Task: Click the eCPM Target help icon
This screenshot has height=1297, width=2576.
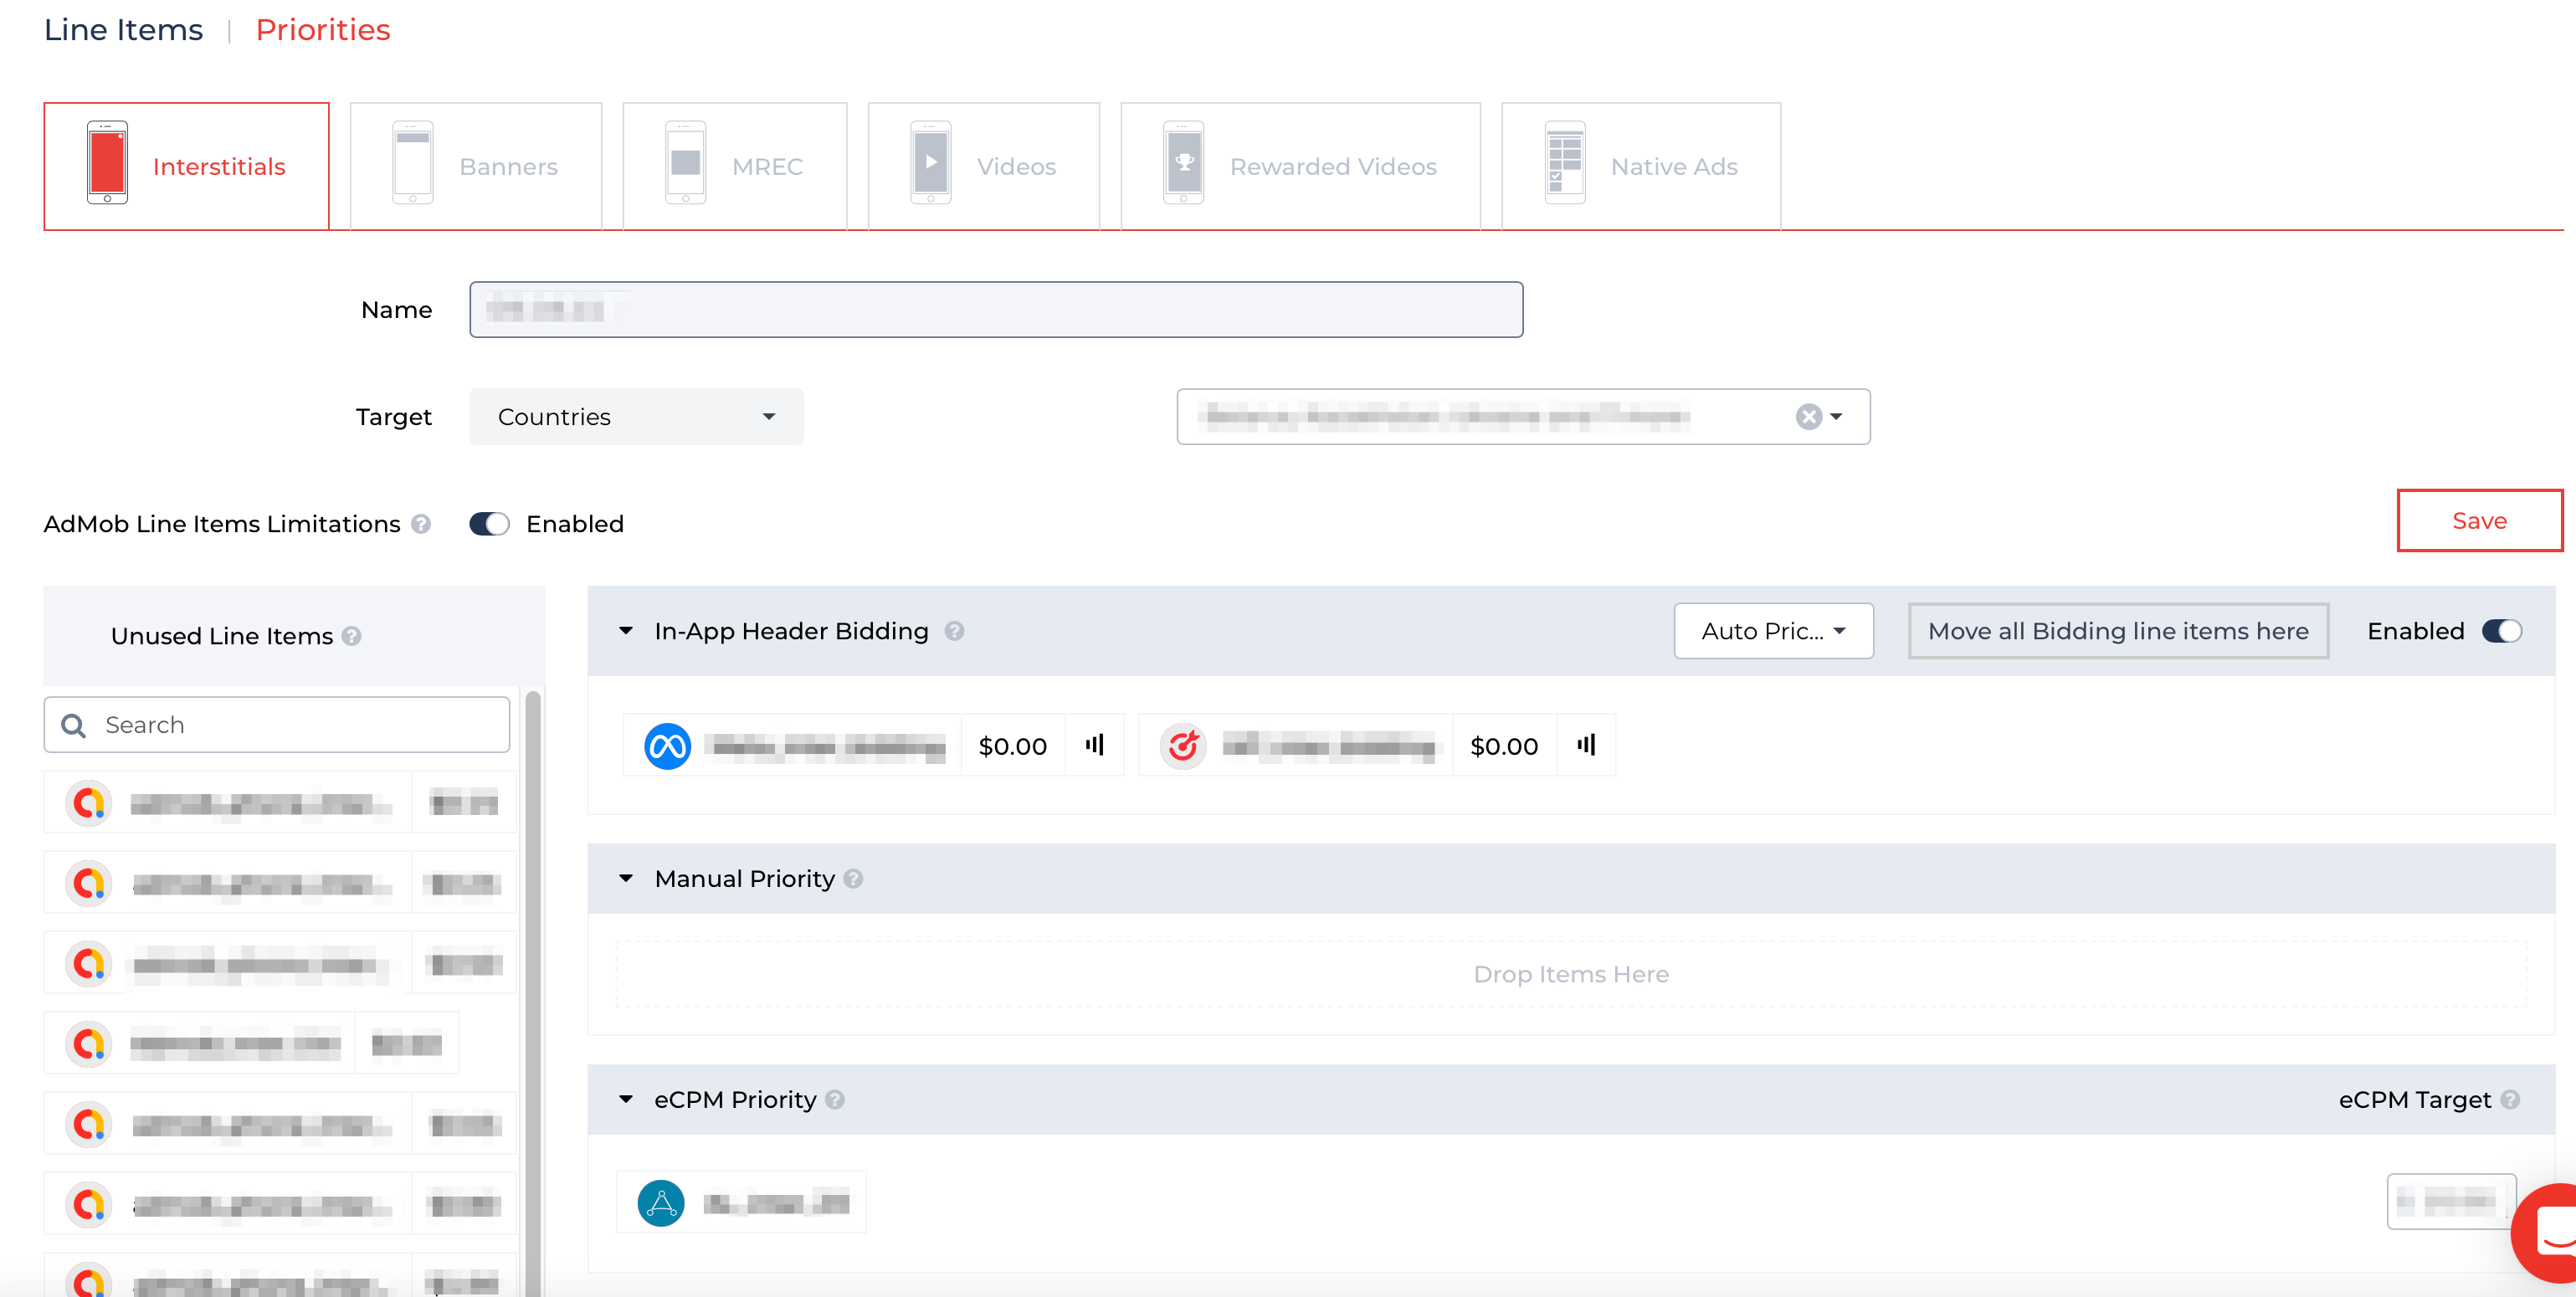Action: point(2510,1100)
